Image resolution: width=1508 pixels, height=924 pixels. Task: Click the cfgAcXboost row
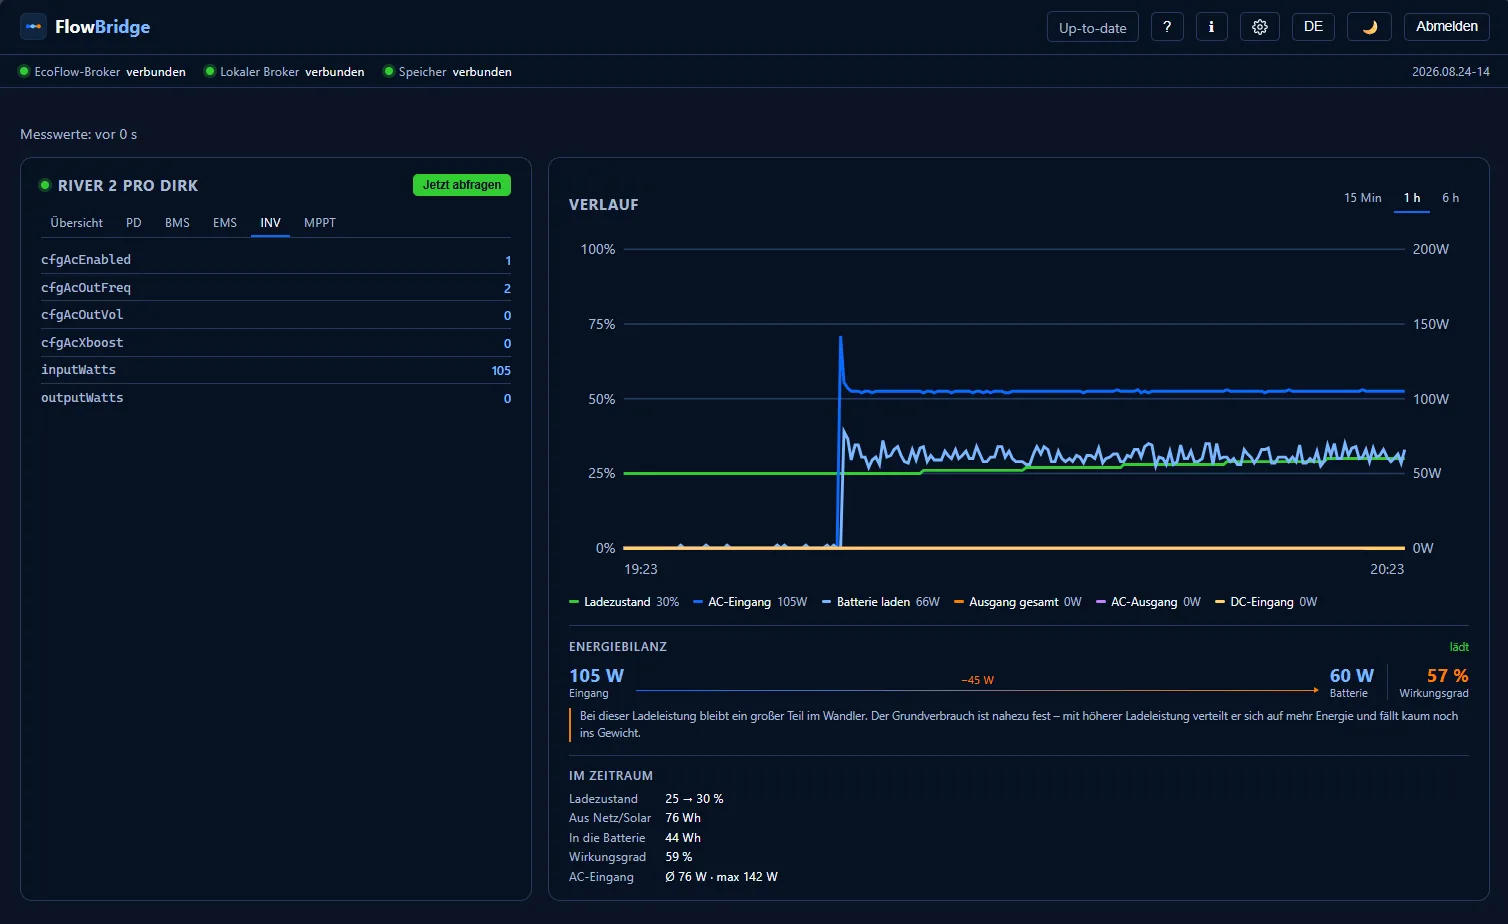tap(276, 343)
